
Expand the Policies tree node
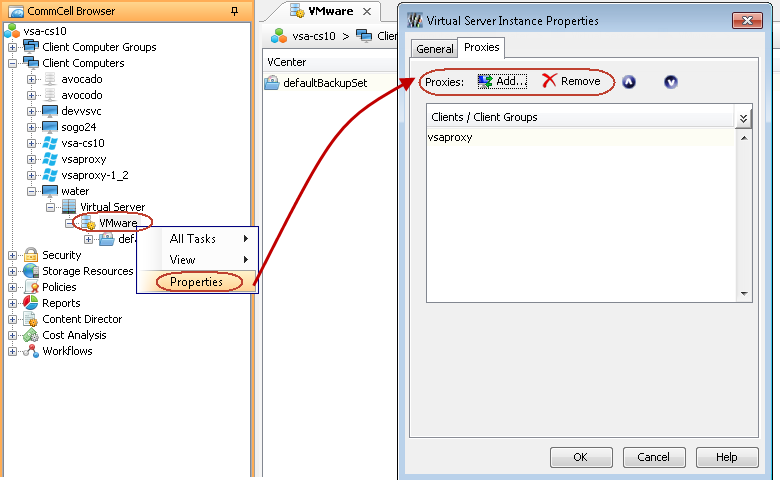click(x=12, y=287)
